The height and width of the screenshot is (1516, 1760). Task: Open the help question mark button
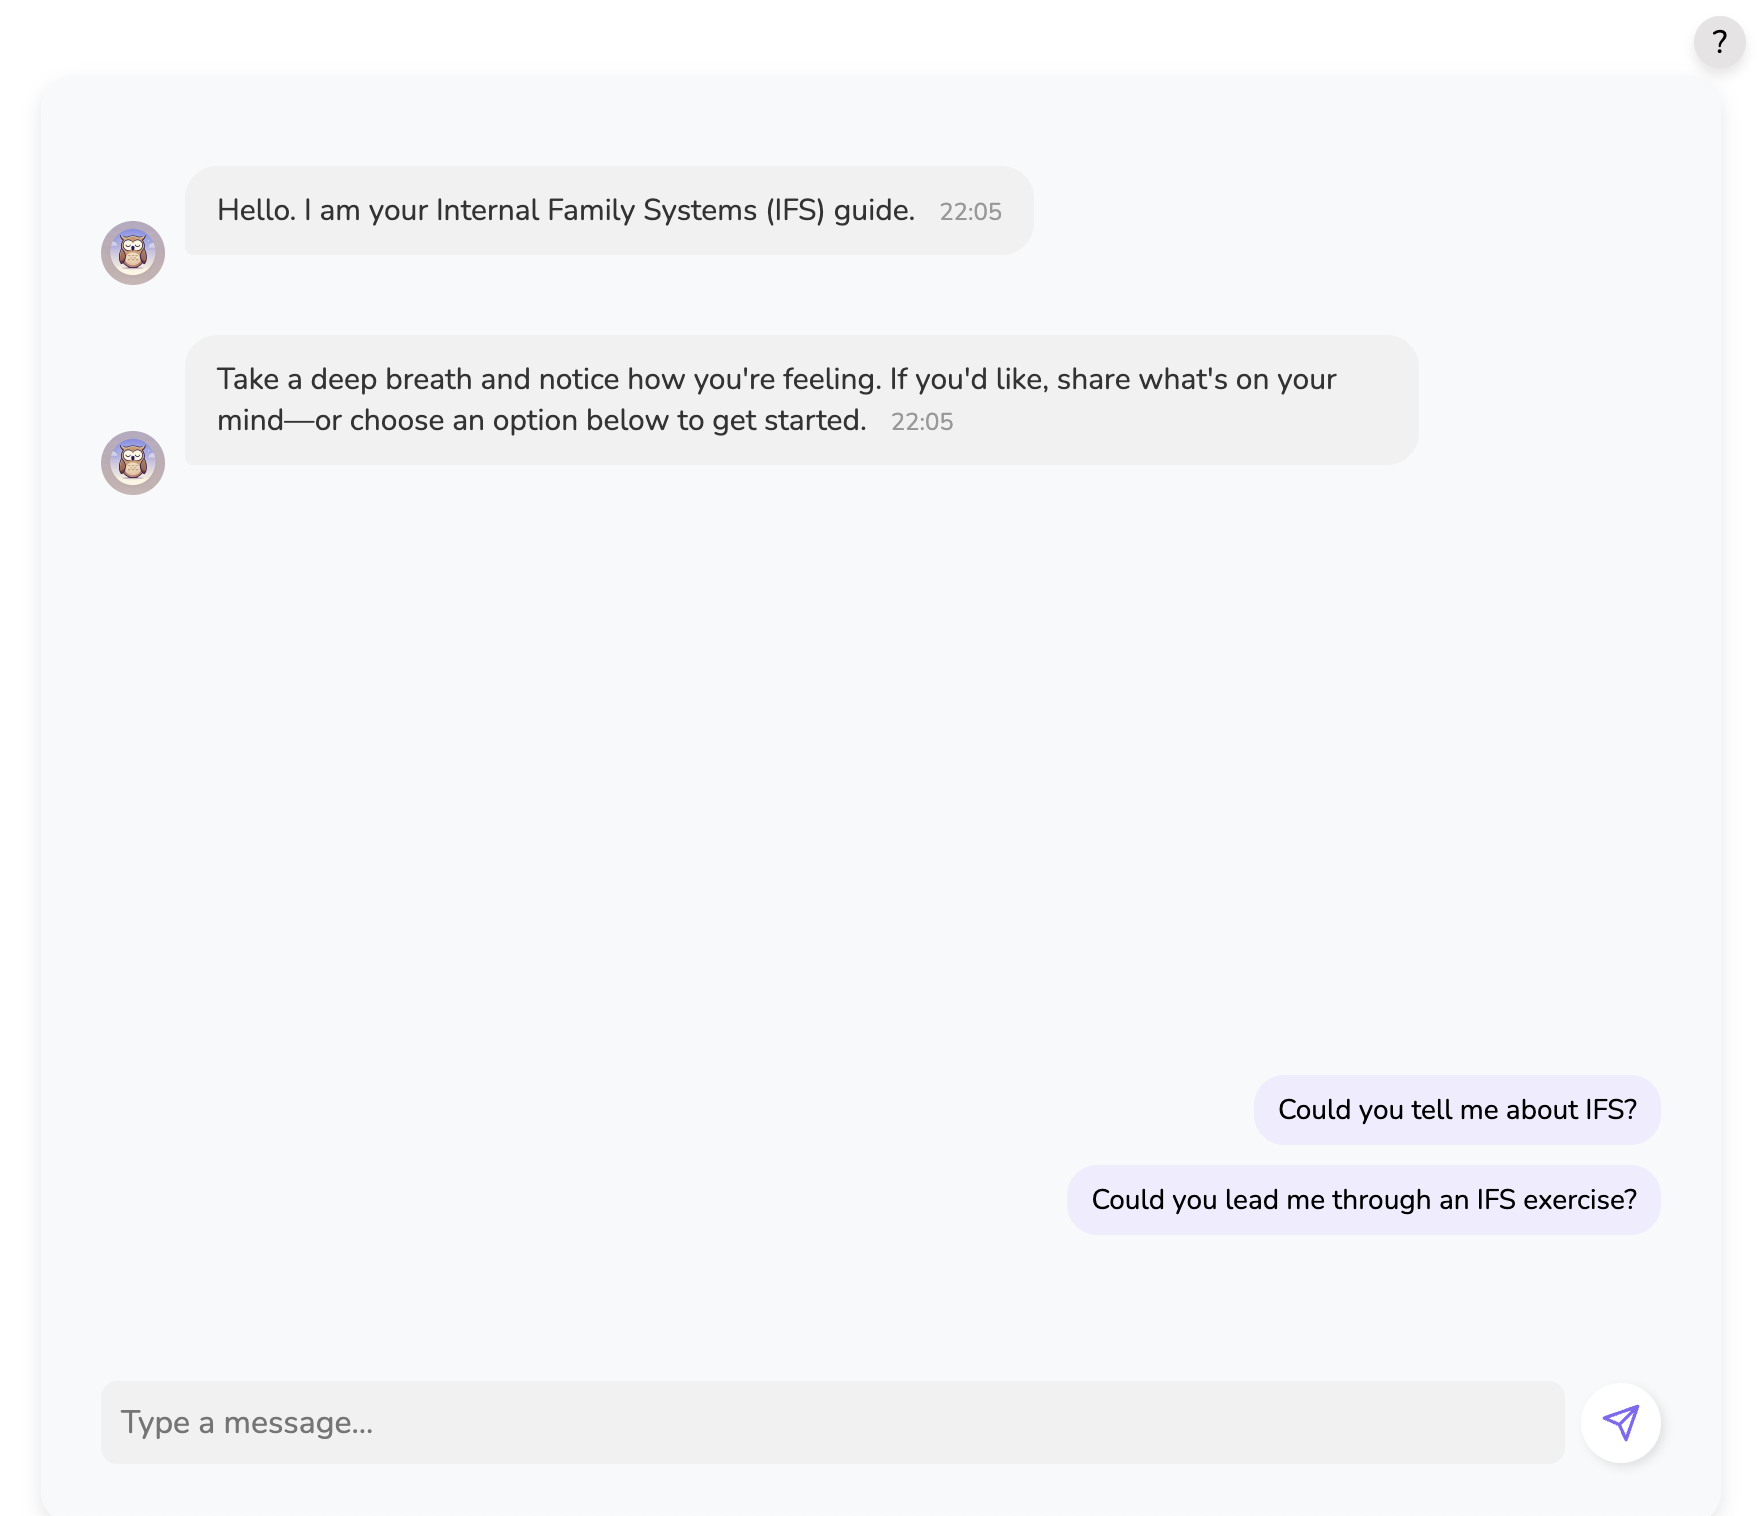click(x=1719, y=42)
